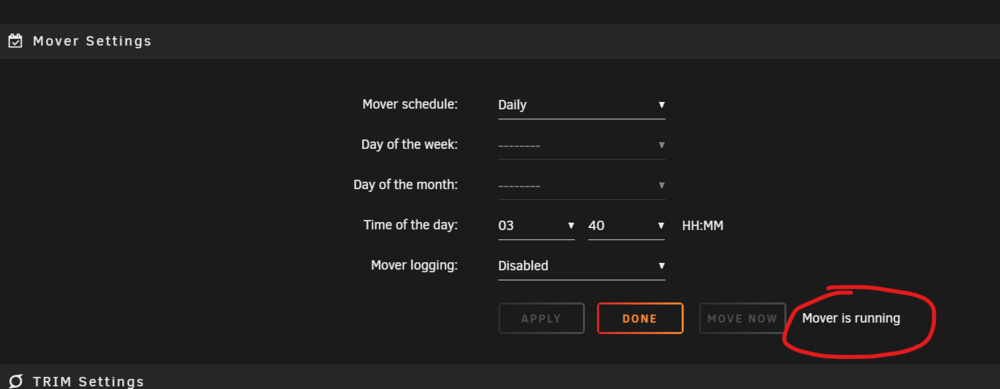This screenshot has height=389, width=1000.
Task: Click the Mover is running status text
Action: [x=851, y=318]
